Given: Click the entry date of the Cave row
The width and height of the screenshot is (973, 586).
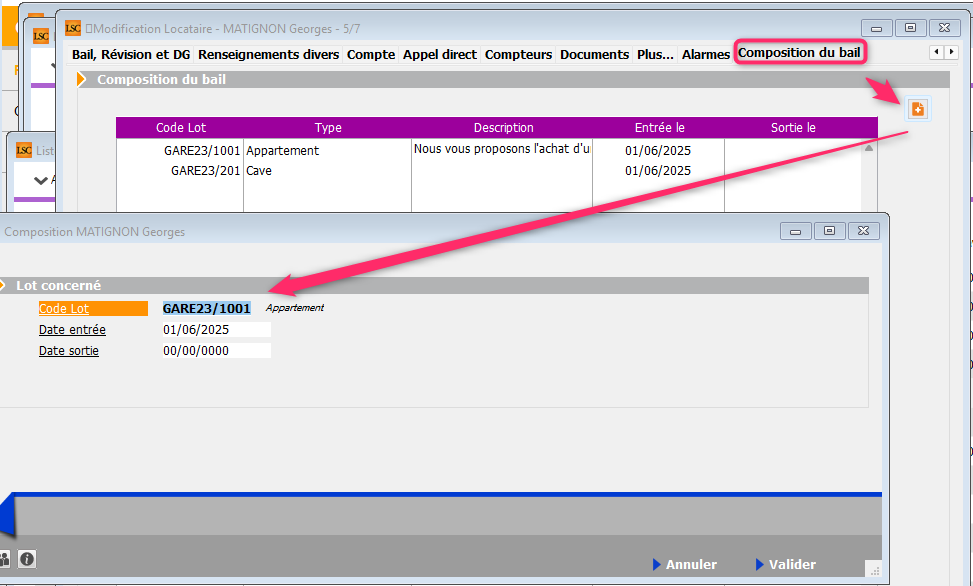Looking at the screenshot, I should pyautogui.click(x=658, y=171).
